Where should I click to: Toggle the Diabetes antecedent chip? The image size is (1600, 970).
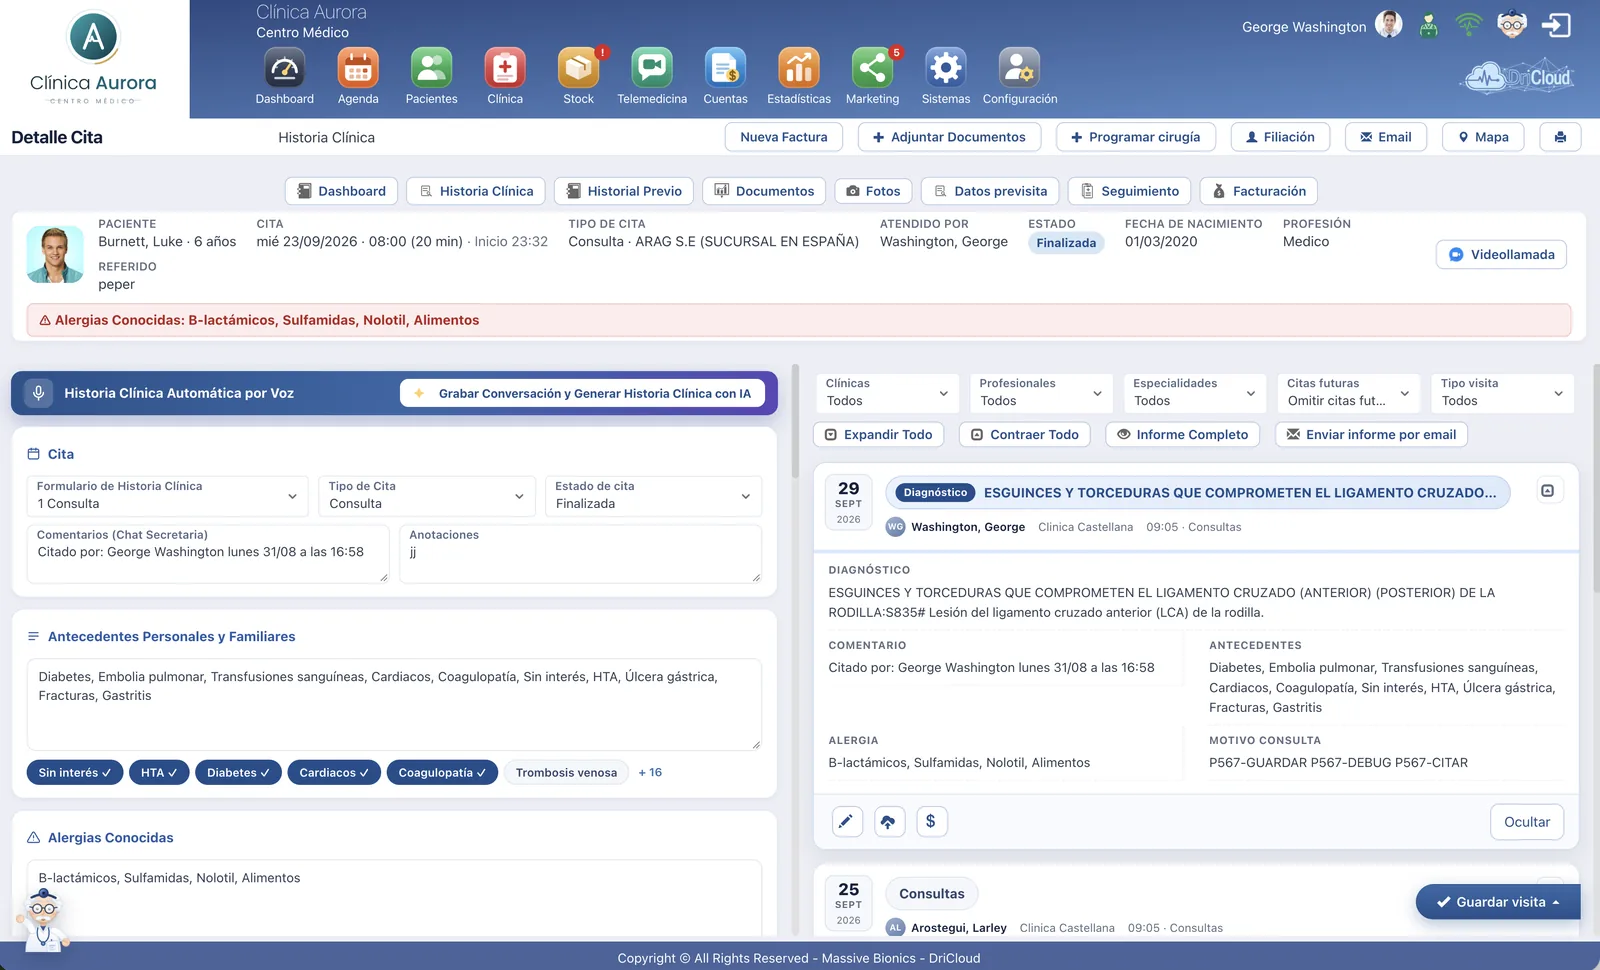click(238, 773)
